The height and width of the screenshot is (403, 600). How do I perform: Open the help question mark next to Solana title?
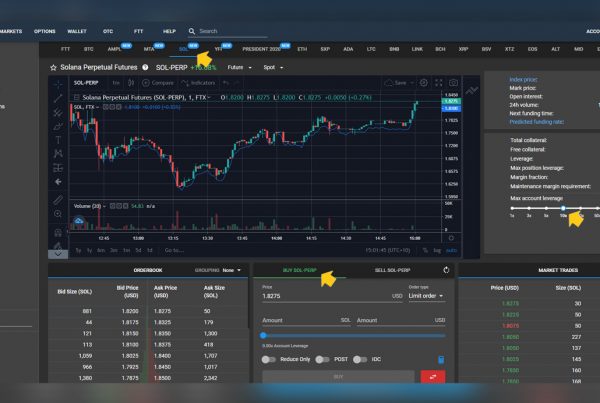[145, 67]
